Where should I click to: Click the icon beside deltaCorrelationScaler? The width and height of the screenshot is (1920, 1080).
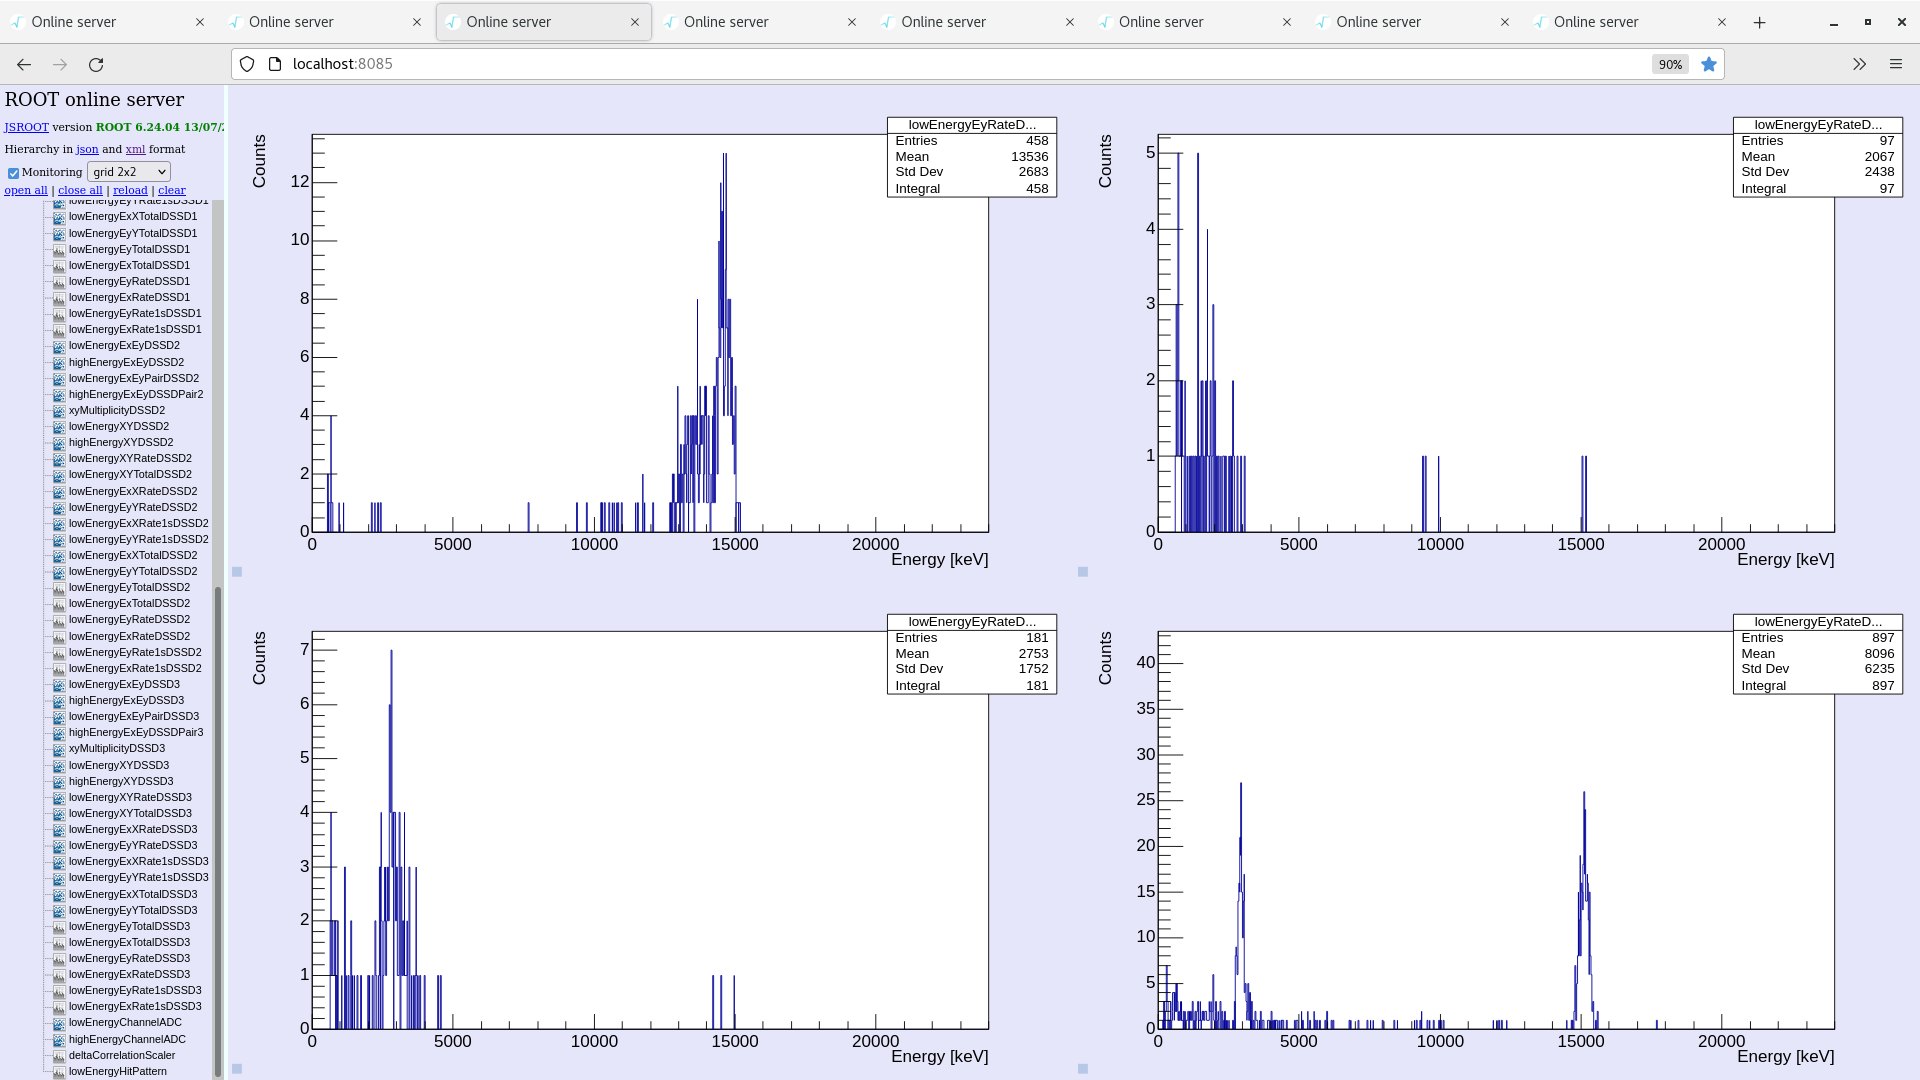coord(59,1055)
